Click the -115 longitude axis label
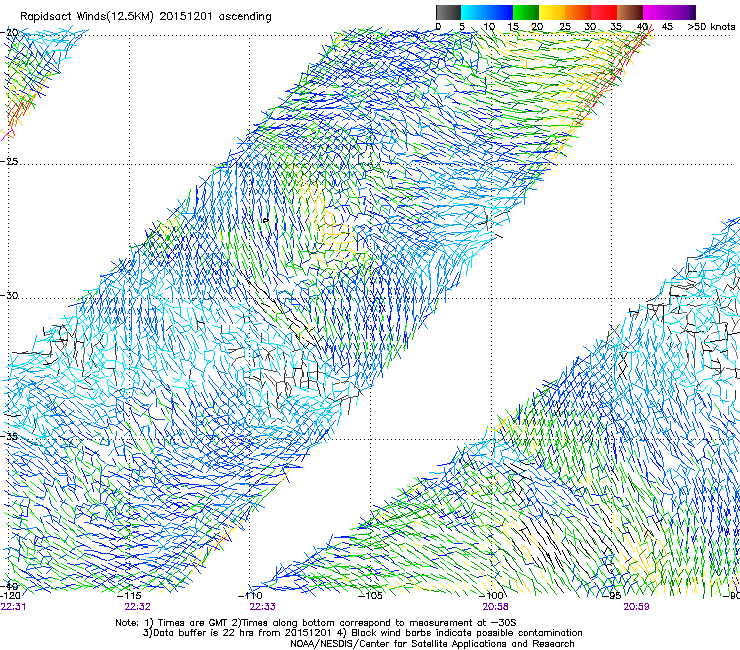Image resolution: width=740 pixels, height=650 pixels. pos(130,595)
